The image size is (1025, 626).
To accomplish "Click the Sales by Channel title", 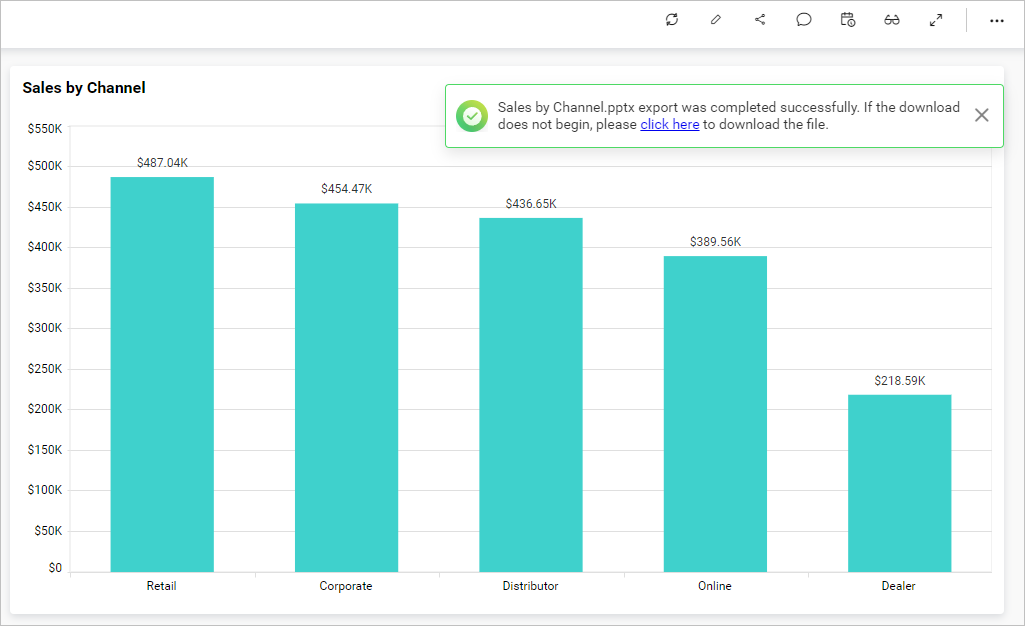I will pos(84,88).
